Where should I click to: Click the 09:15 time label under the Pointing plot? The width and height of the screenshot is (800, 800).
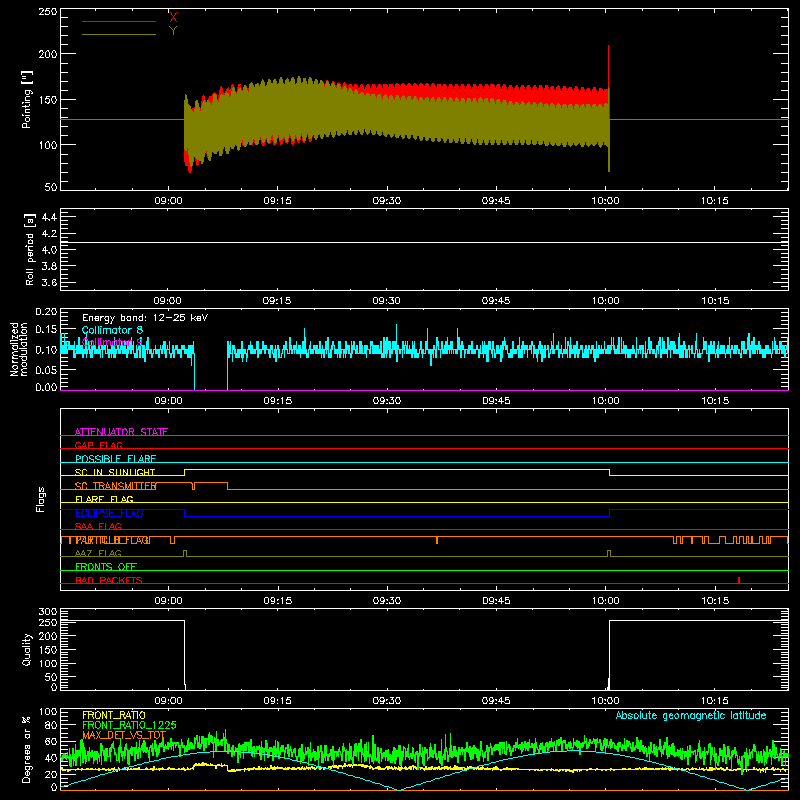click(278, 201)
